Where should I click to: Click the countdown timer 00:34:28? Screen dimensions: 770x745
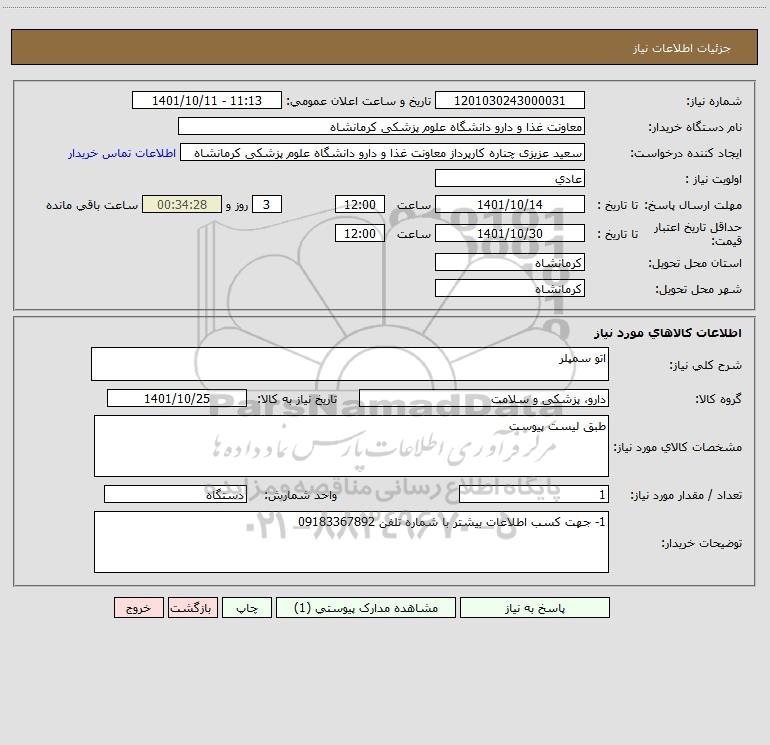click(x=182, y=204)
